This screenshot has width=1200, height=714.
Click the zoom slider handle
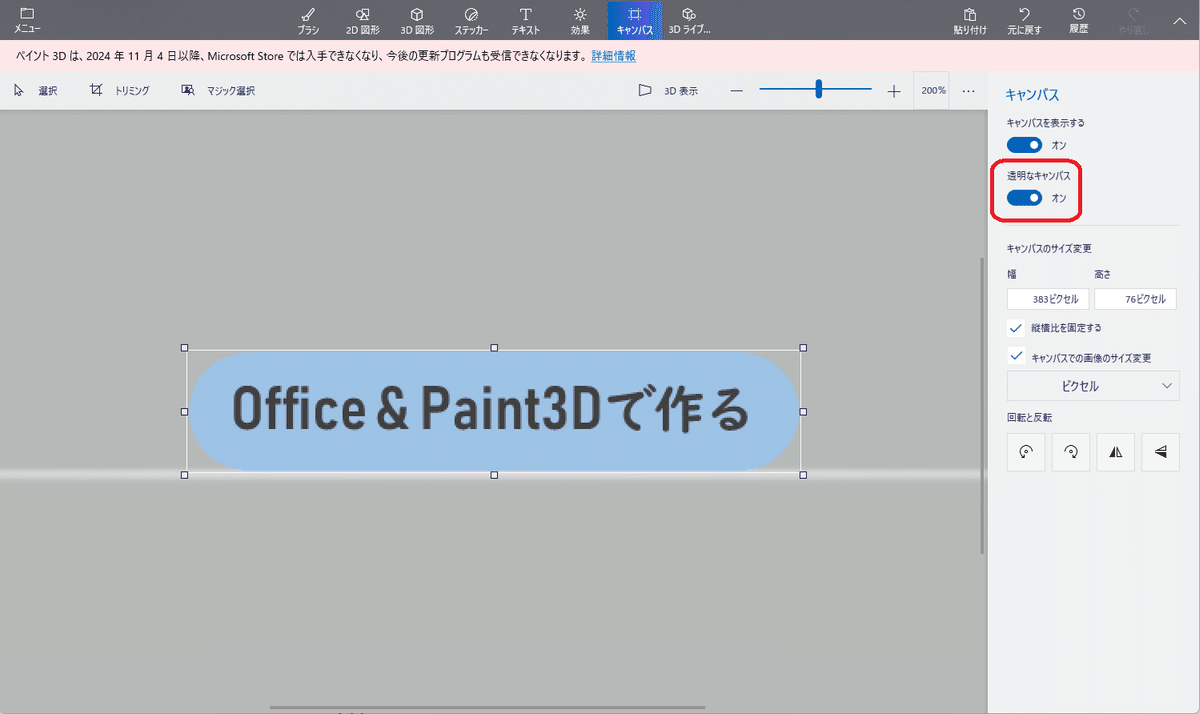pyautogui.click(x=818, y=89)
